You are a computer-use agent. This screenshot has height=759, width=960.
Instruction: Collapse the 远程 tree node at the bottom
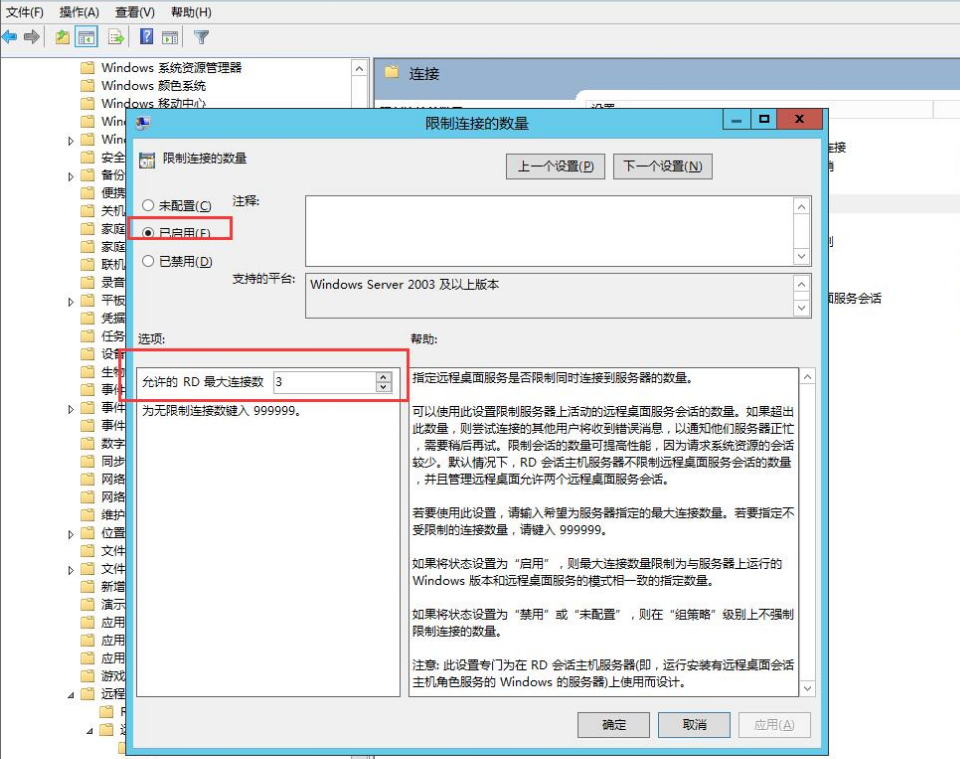[x=71, y=694]
